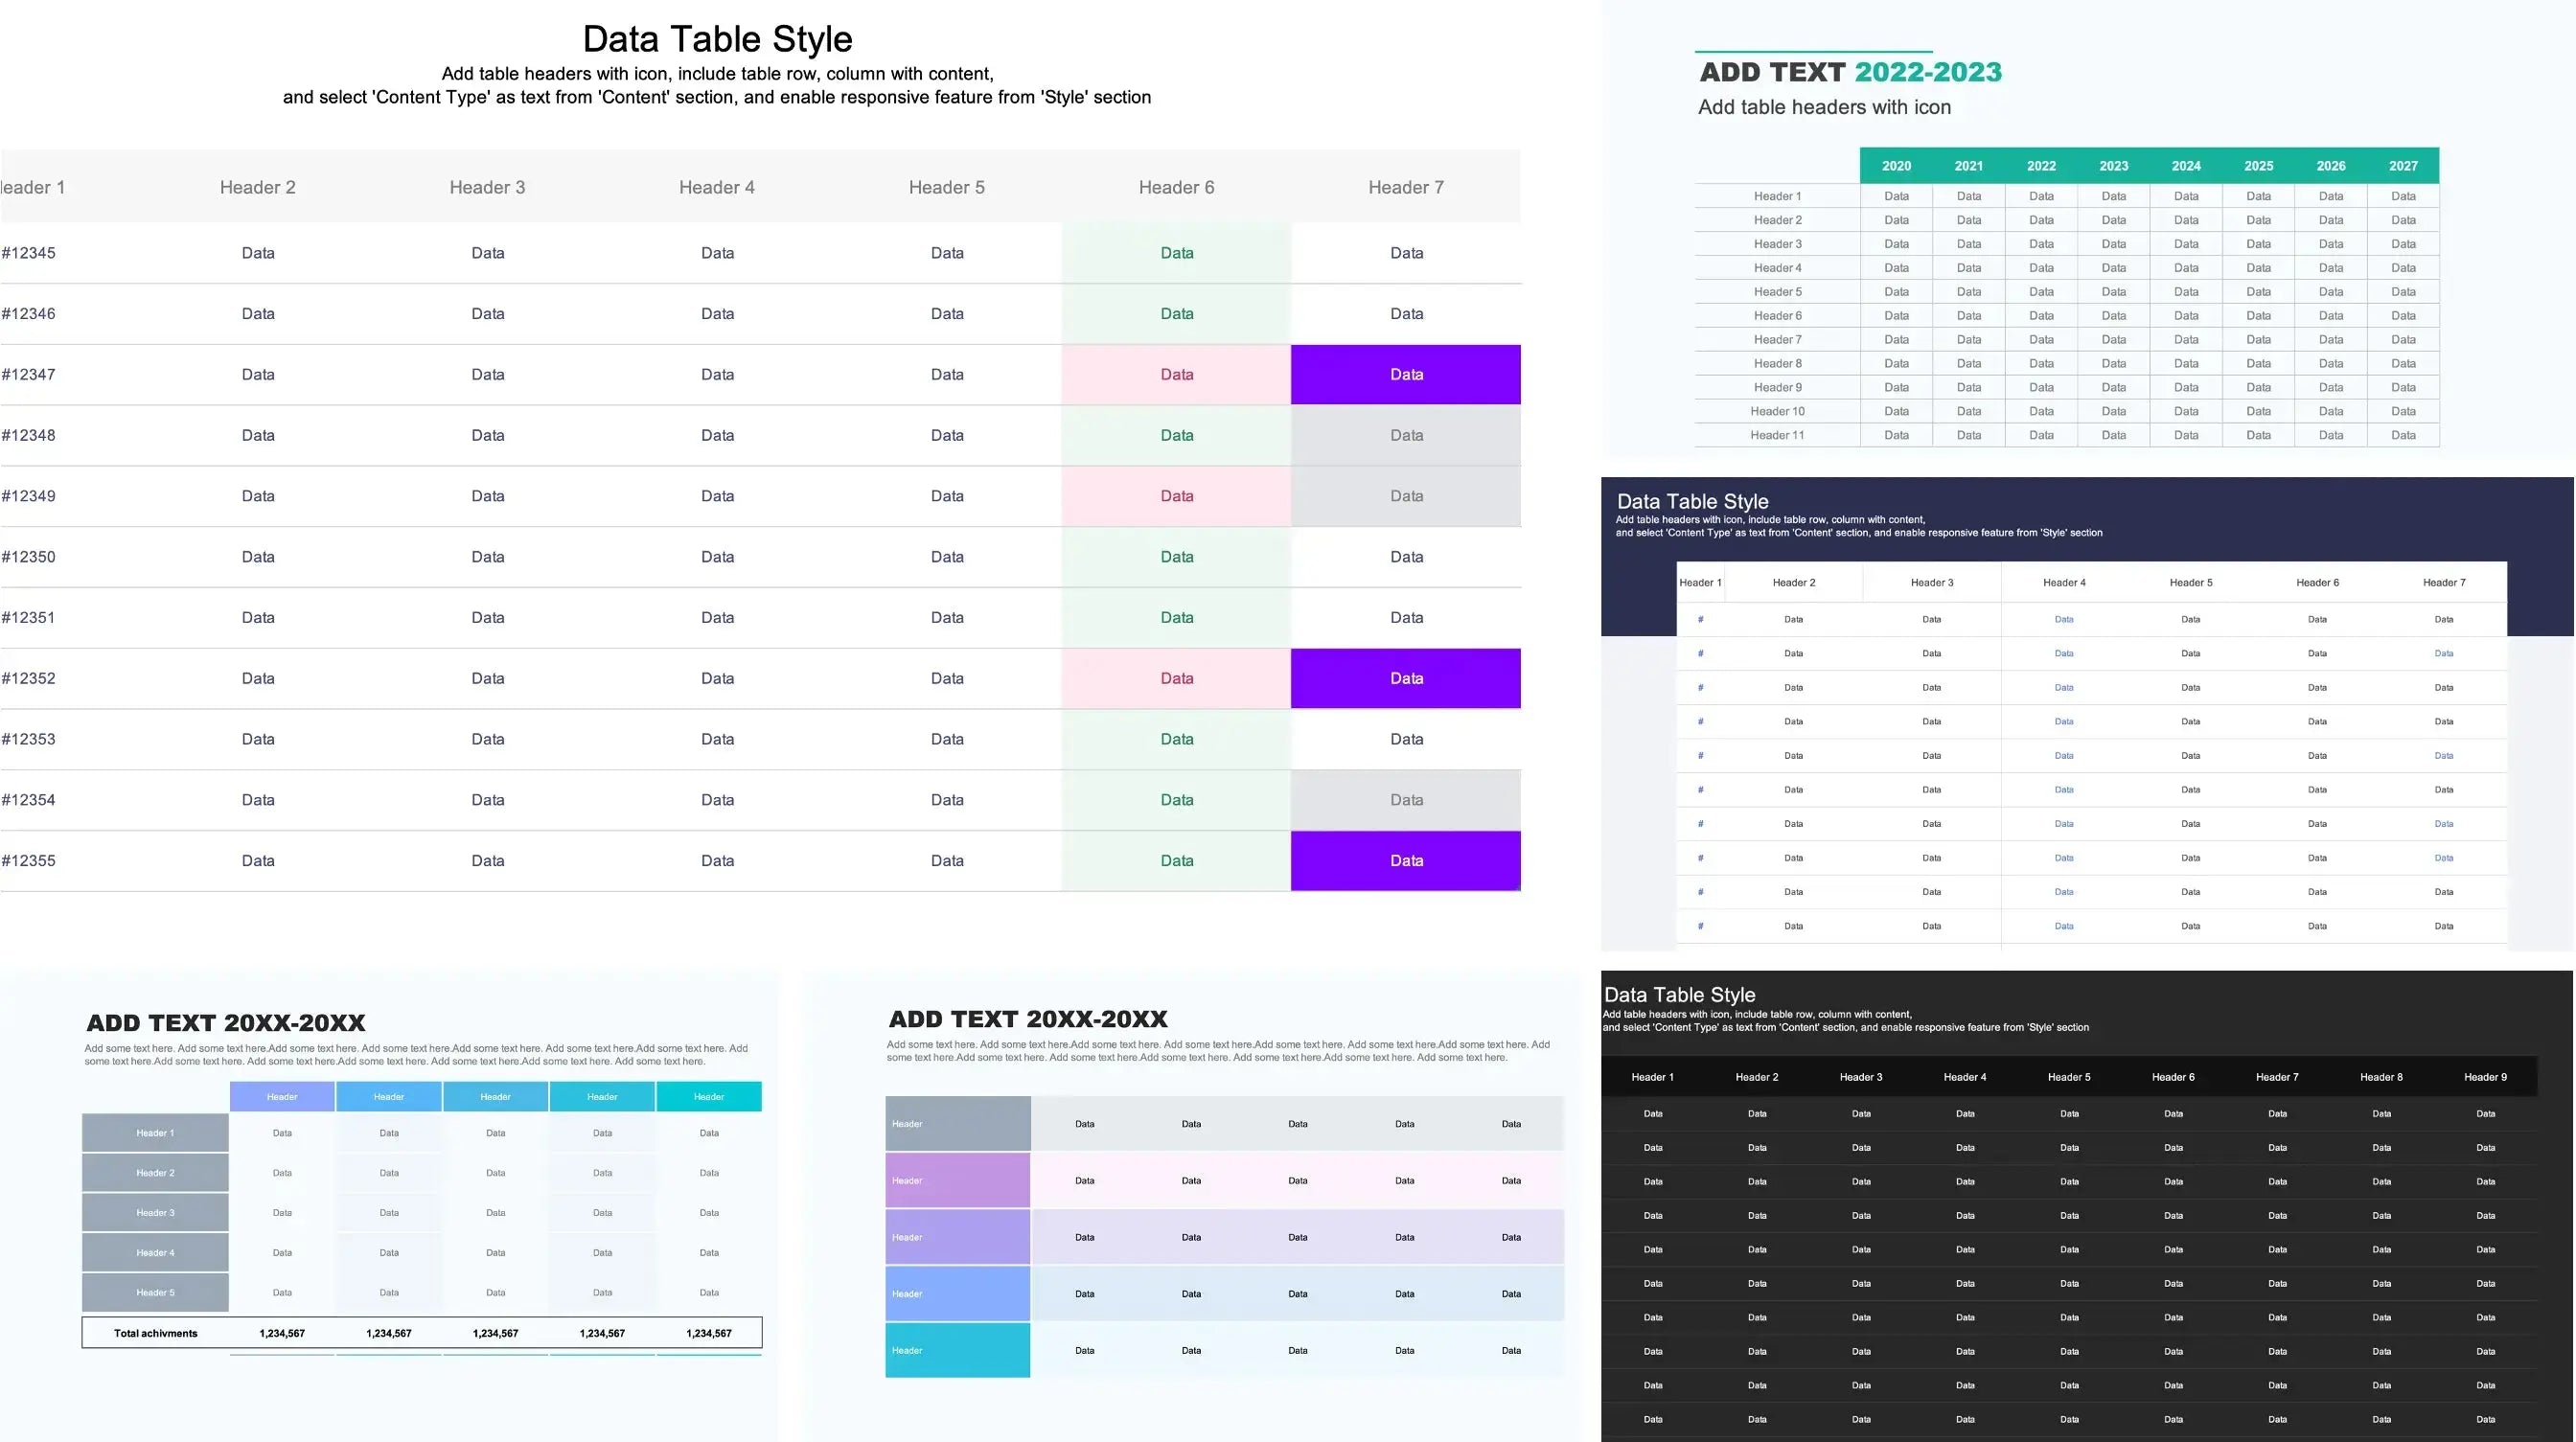
Task: Click the 2023 year header cell
Action: coord(2113,166)
